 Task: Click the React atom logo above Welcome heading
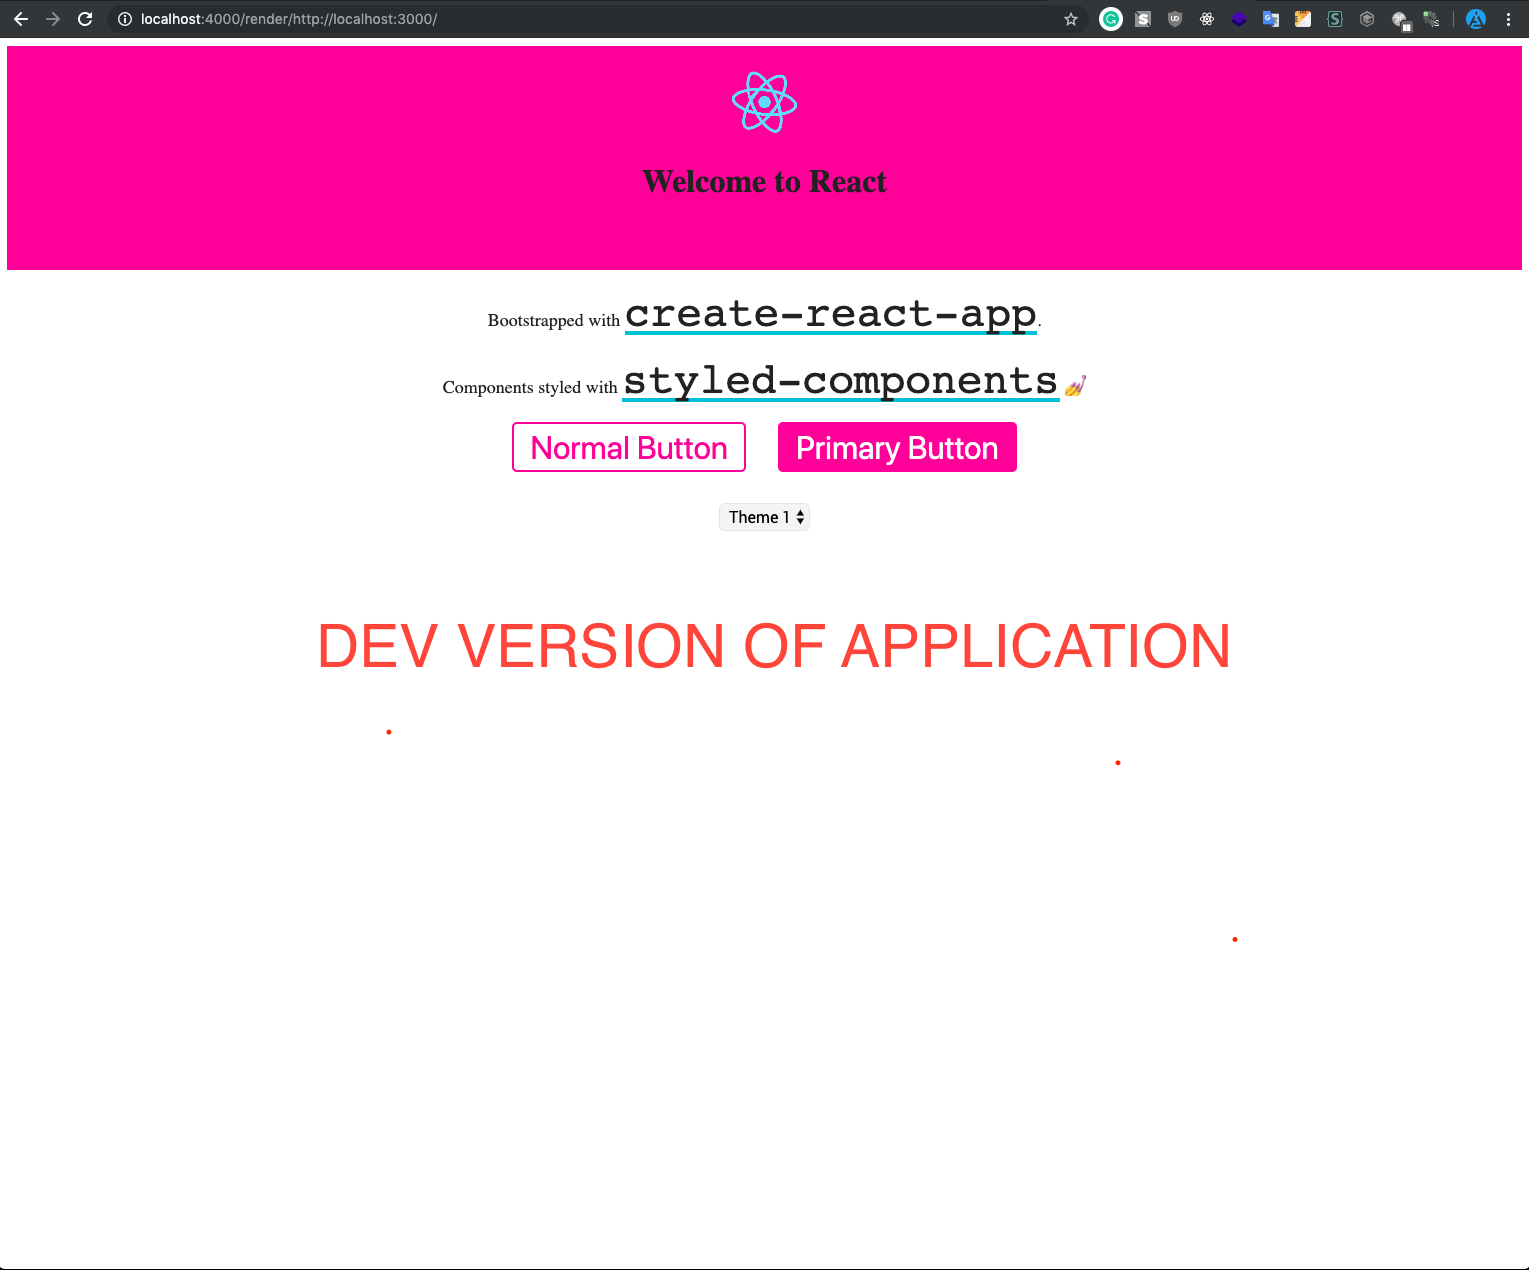(x=764, y=100)
